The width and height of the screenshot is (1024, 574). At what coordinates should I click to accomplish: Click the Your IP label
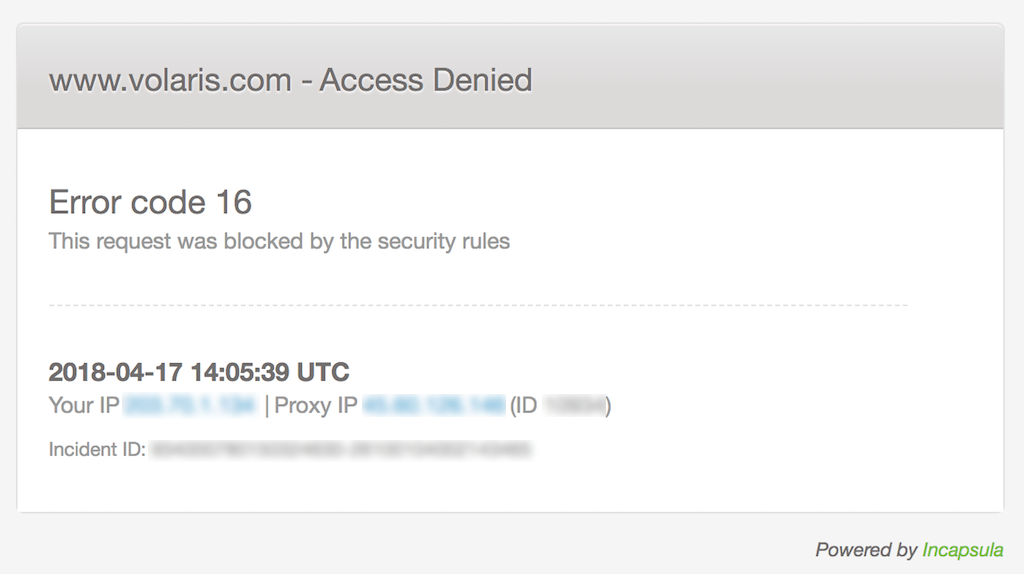(84, 406)
